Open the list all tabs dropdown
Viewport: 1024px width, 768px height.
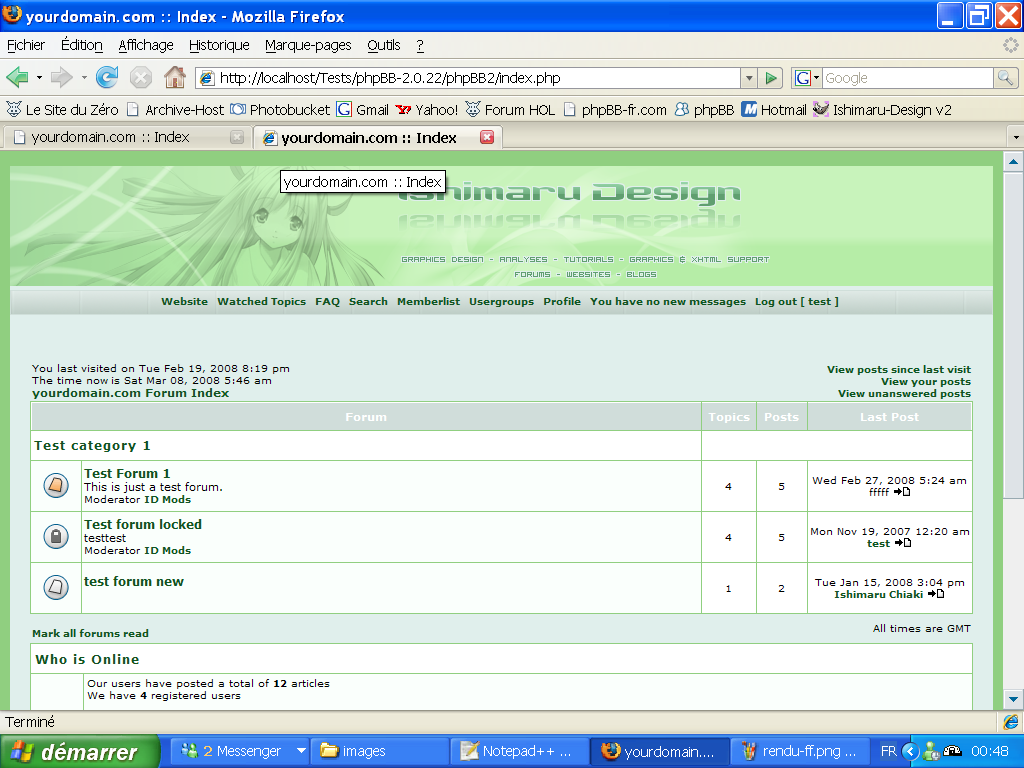[1015, 138]
